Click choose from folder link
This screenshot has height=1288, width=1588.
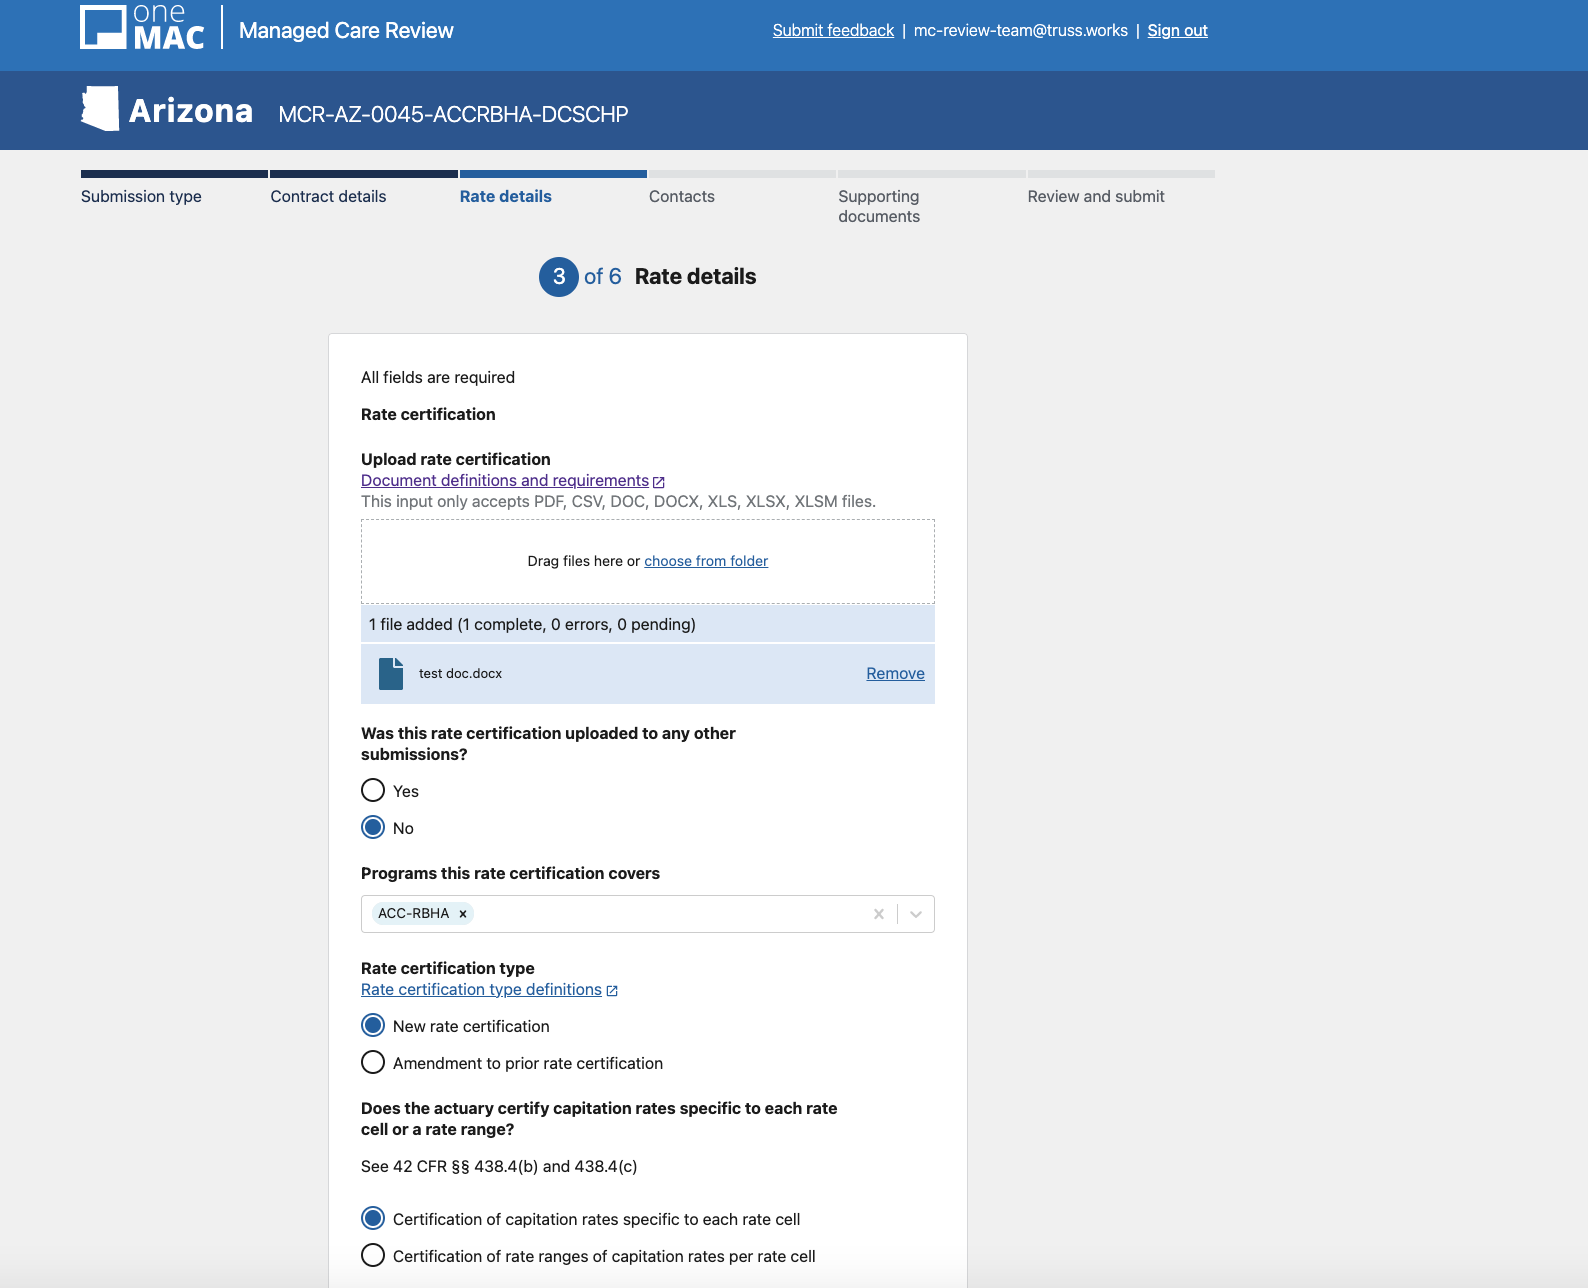pos(706,562)
